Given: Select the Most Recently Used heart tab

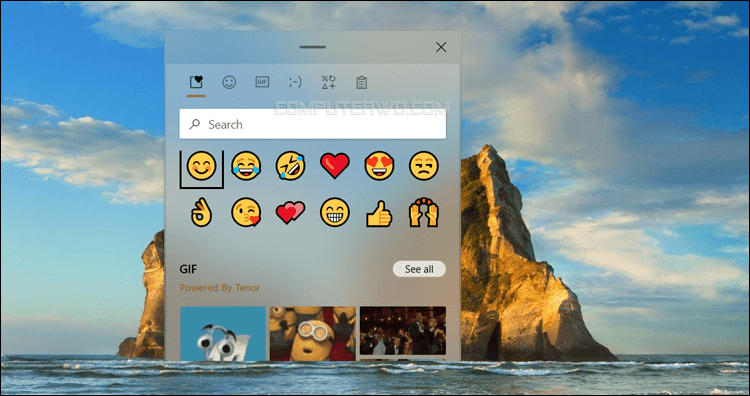Looking at the screenshot, I should coord(196,82).
